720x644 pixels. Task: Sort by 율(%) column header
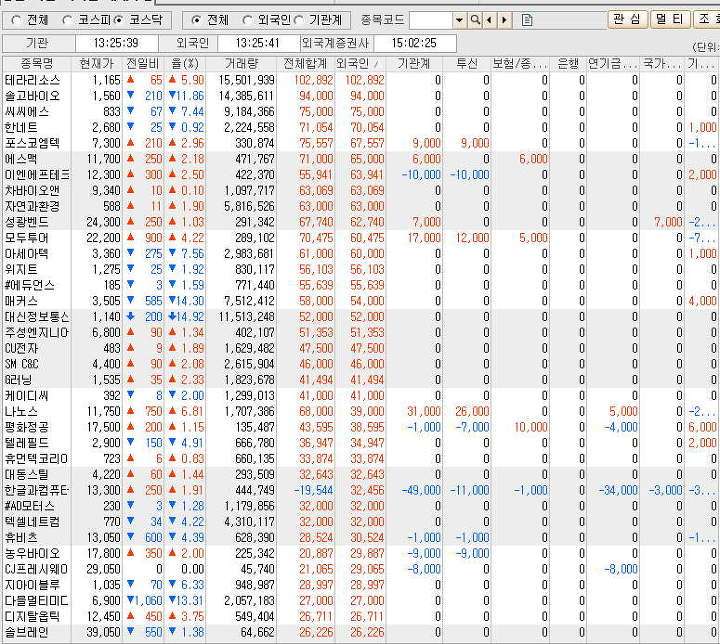click(x=185, y=63)
